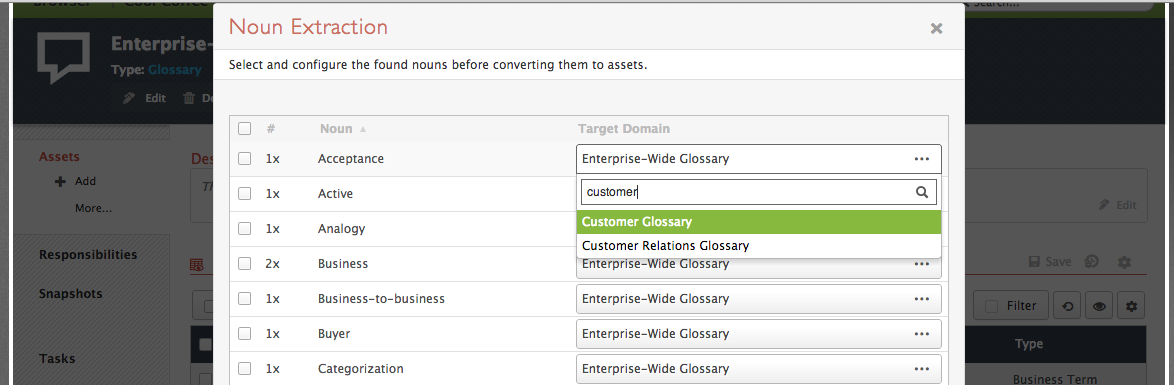
Task: Click the Glossary type link
Action: click(175, 70)
